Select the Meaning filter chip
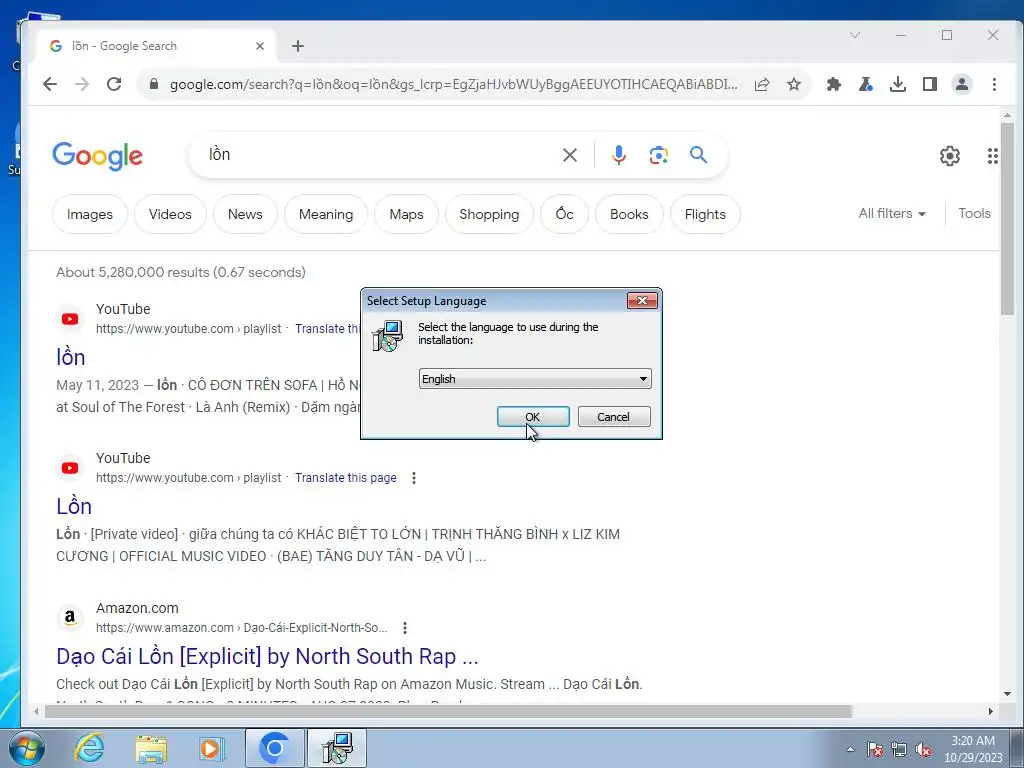This screenshot has width=1024, height=768. [326, 214]
